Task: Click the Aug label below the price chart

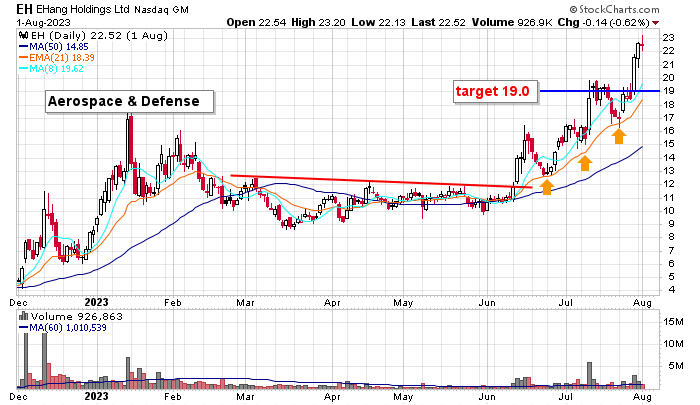Action: [642, 303]
